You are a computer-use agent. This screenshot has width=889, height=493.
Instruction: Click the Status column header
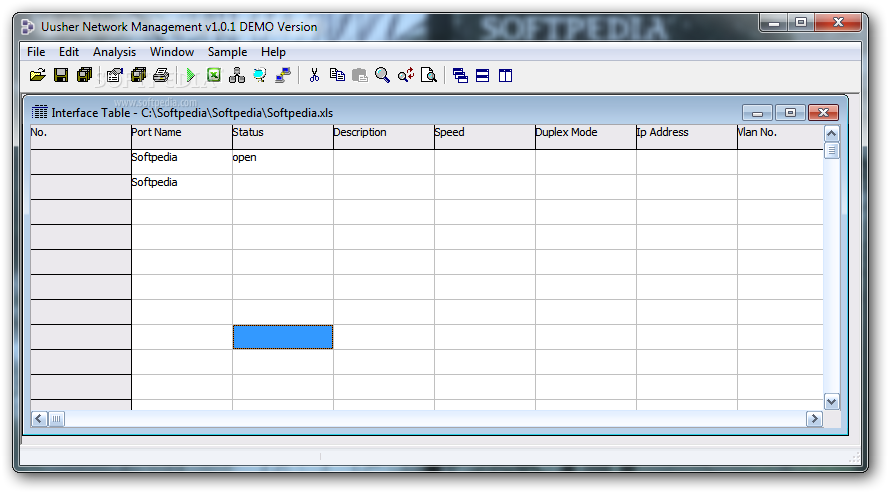pyautogui.click(x=283, y=137)
